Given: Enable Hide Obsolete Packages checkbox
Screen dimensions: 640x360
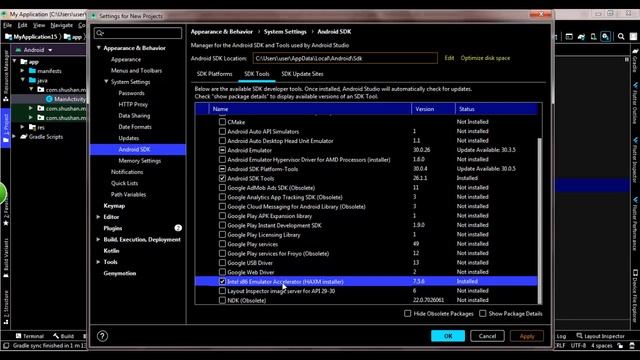Looking at the screenshot, I should [407, 313].
